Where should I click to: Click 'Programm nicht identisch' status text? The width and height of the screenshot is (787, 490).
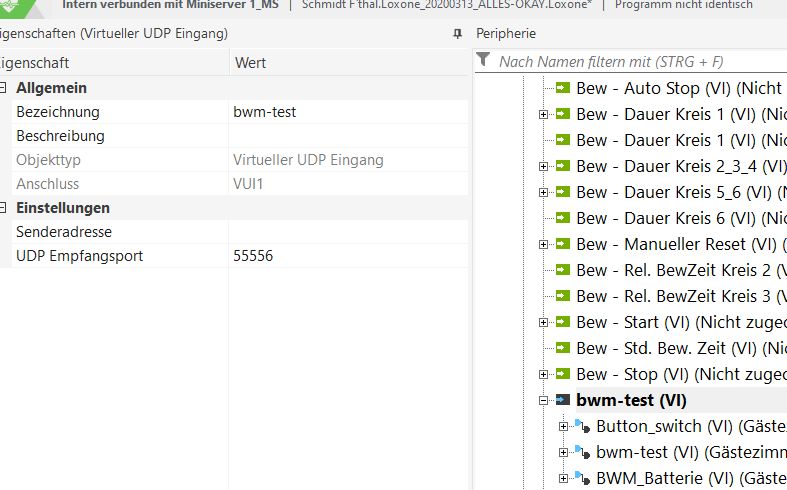pyautogui.click(x=684, y=5)
